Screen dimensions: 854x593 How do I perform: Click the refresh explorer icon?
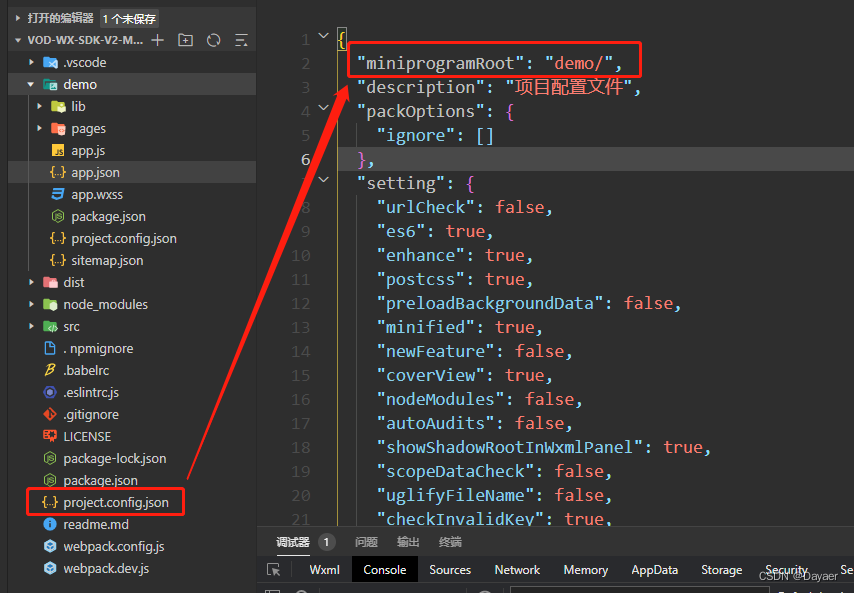[214, 40]
